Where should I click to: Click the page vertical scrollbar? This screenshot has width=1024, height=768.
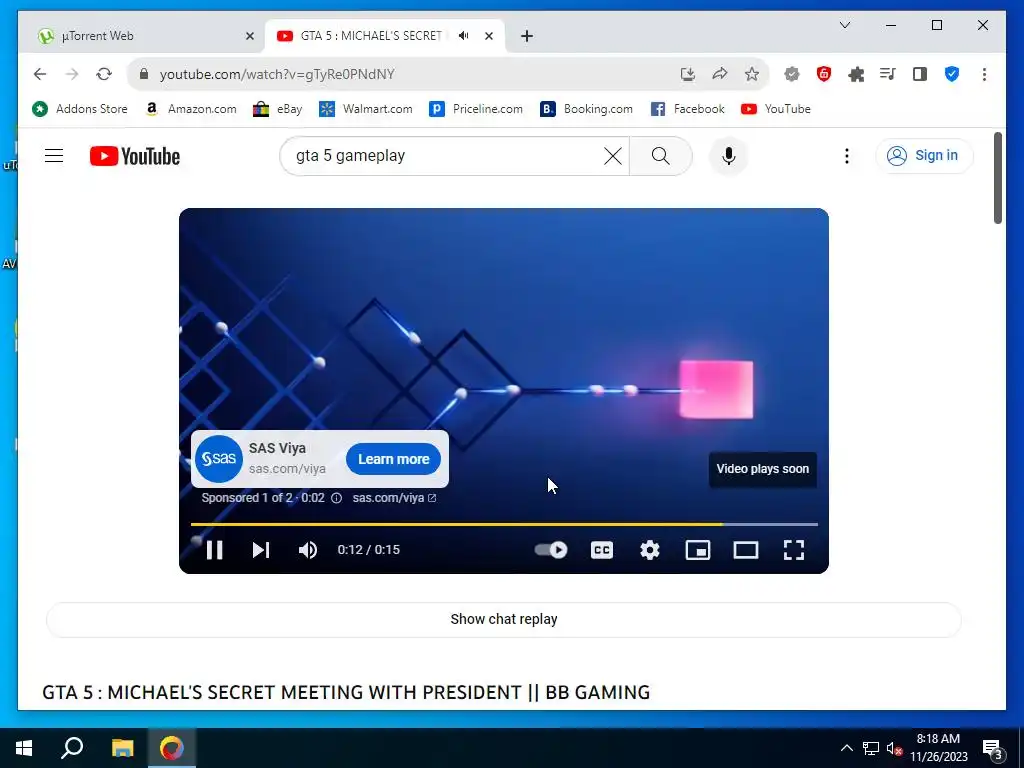[997, 178]
